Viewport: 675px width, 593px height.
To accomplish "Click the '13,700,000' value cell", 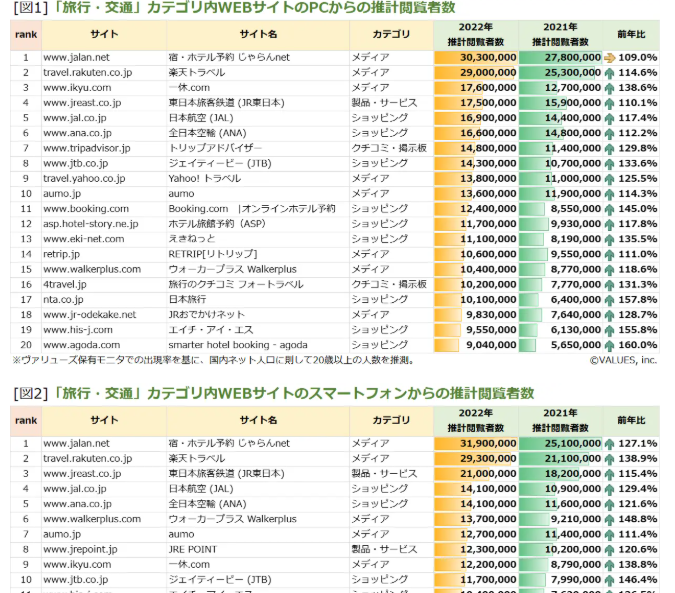I will point(476,519).
